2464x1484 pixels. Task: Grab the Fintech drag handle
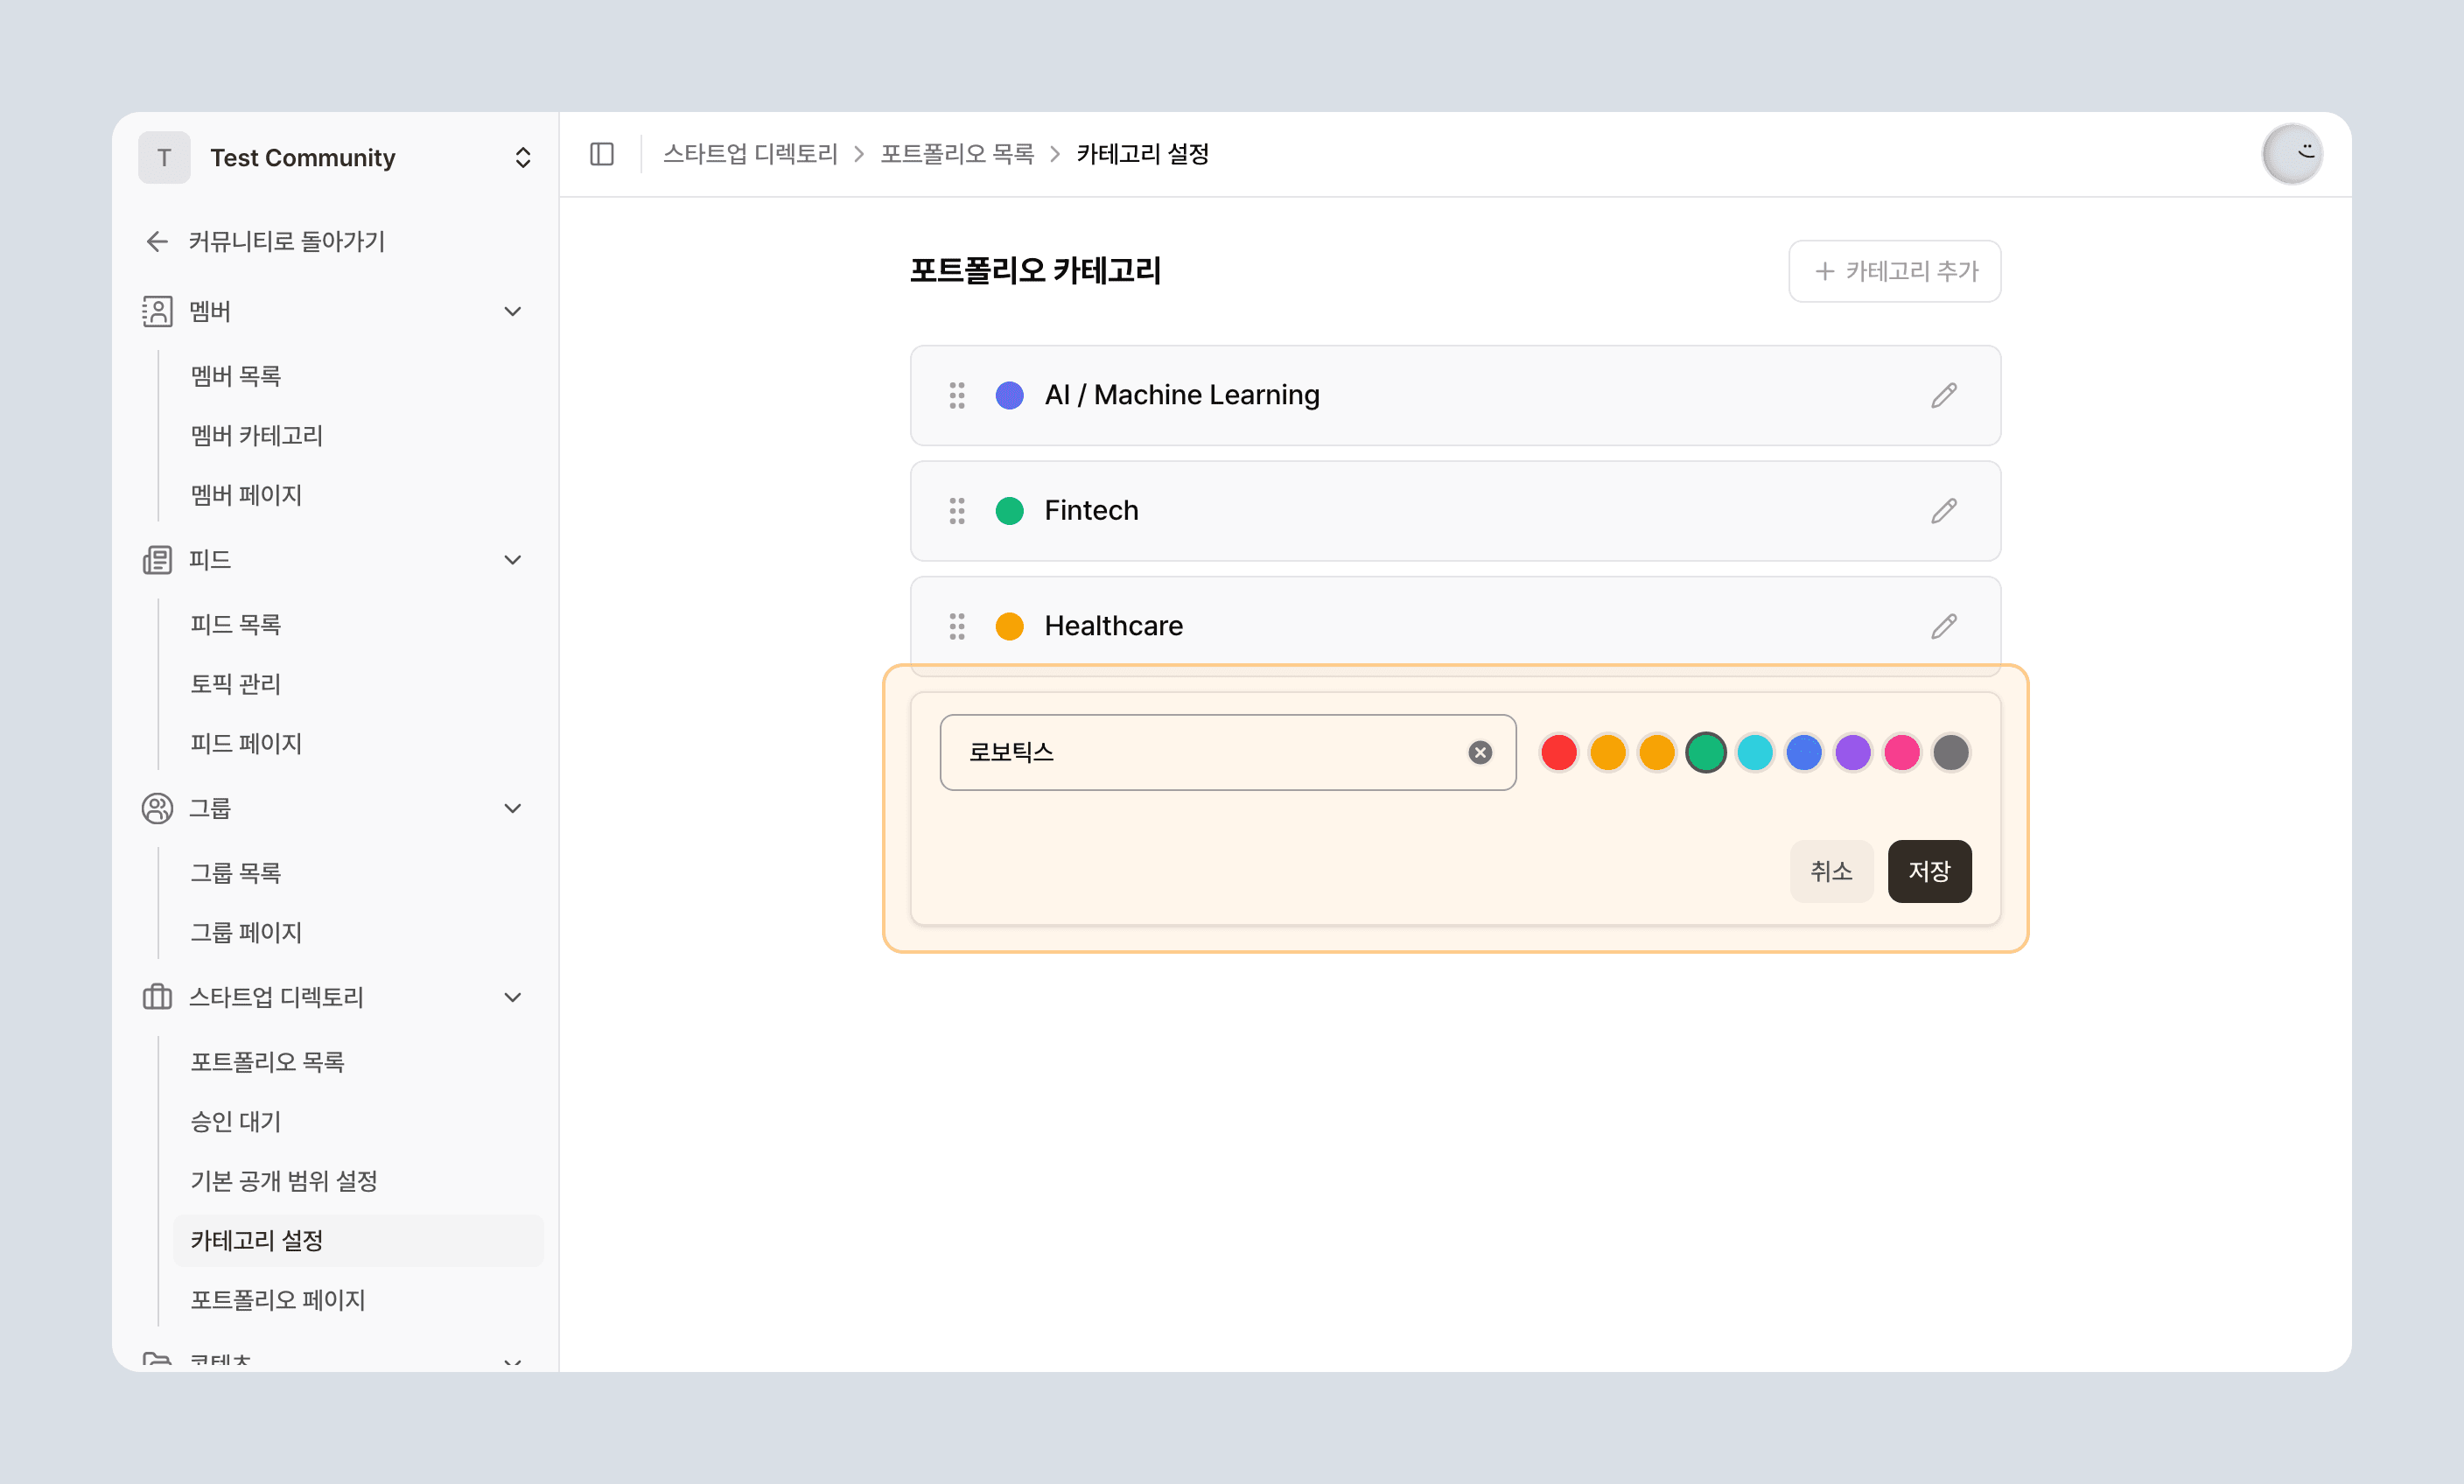(x=957, y=511)
